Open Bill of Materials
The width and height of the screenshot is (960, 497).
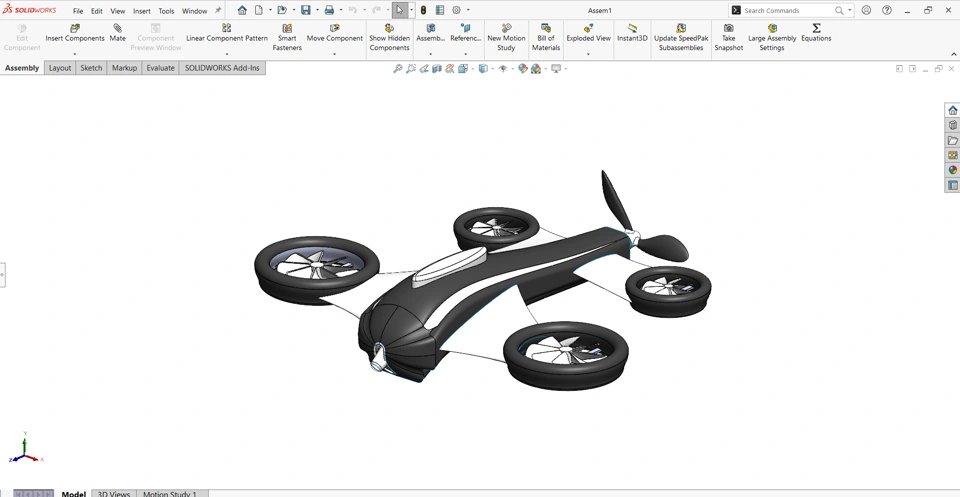tap(546, 37)
